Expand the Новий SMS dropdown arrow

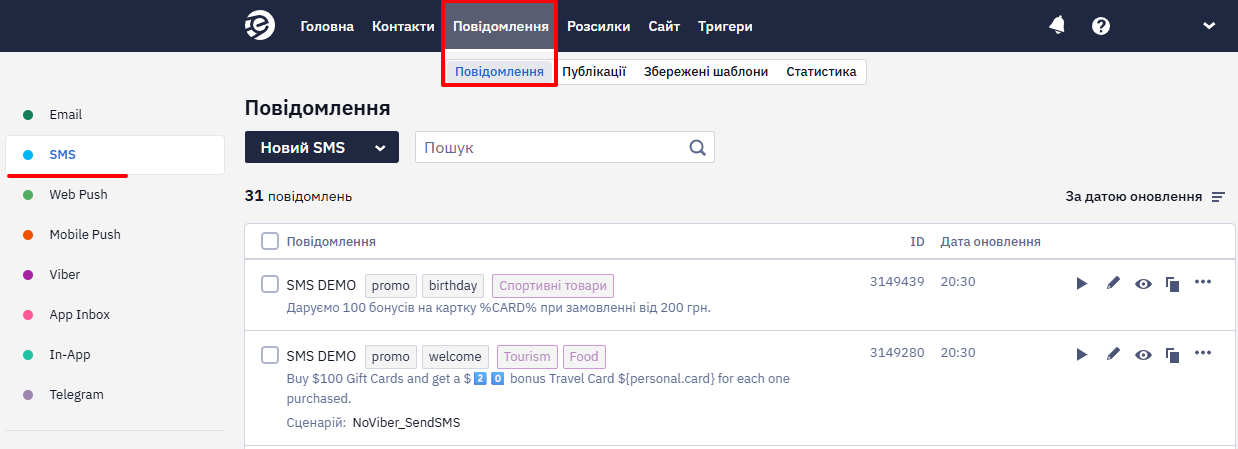click(380, 148)
